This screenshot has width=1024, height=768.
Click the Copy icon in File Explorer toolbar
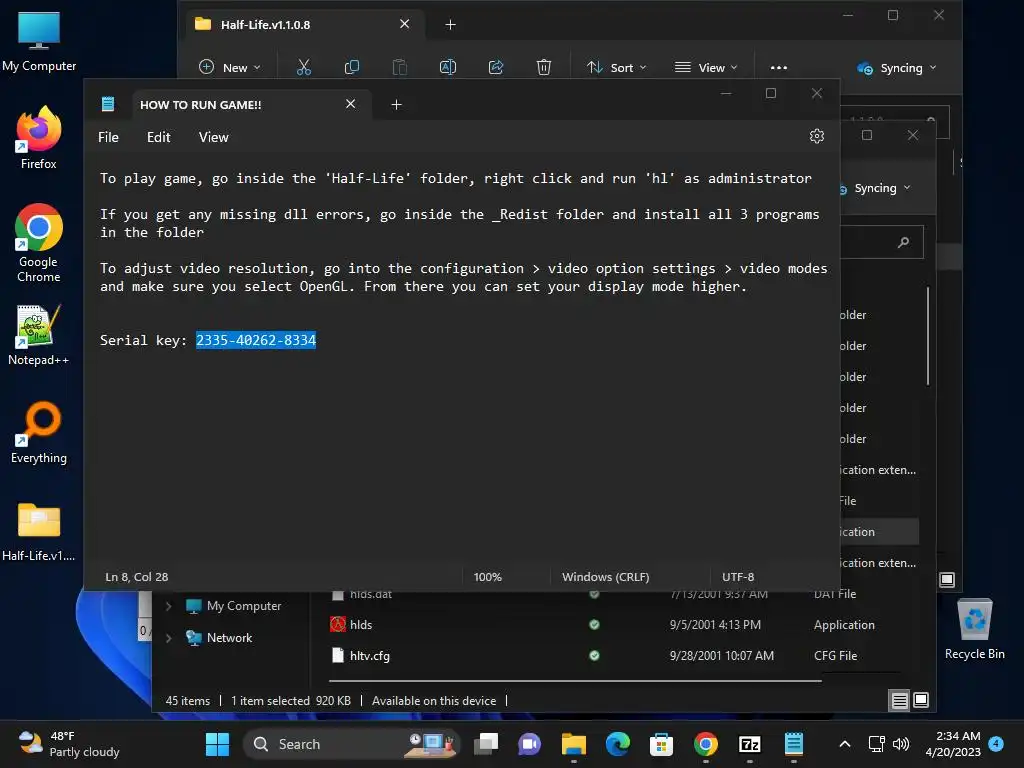tap(351, 67)
